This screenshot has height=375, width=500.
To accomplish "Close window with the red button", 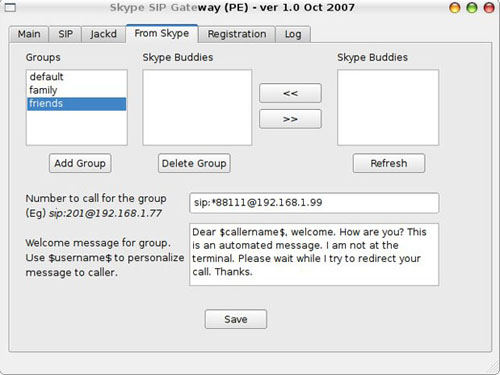I will coord(489,8).
